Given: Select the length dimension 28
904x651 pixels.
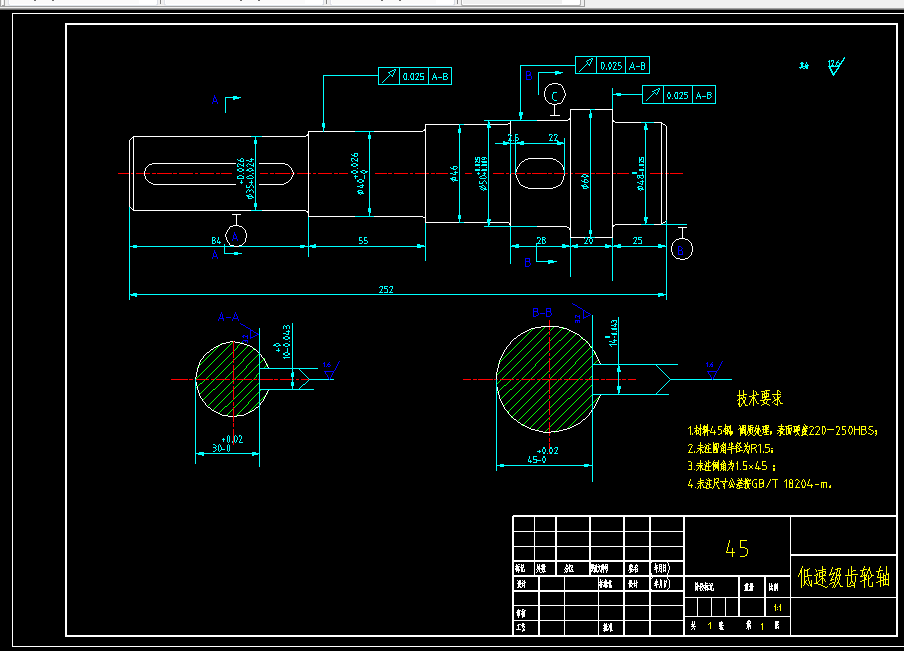Looking at the screenshot, I should [x=541, y=240].
